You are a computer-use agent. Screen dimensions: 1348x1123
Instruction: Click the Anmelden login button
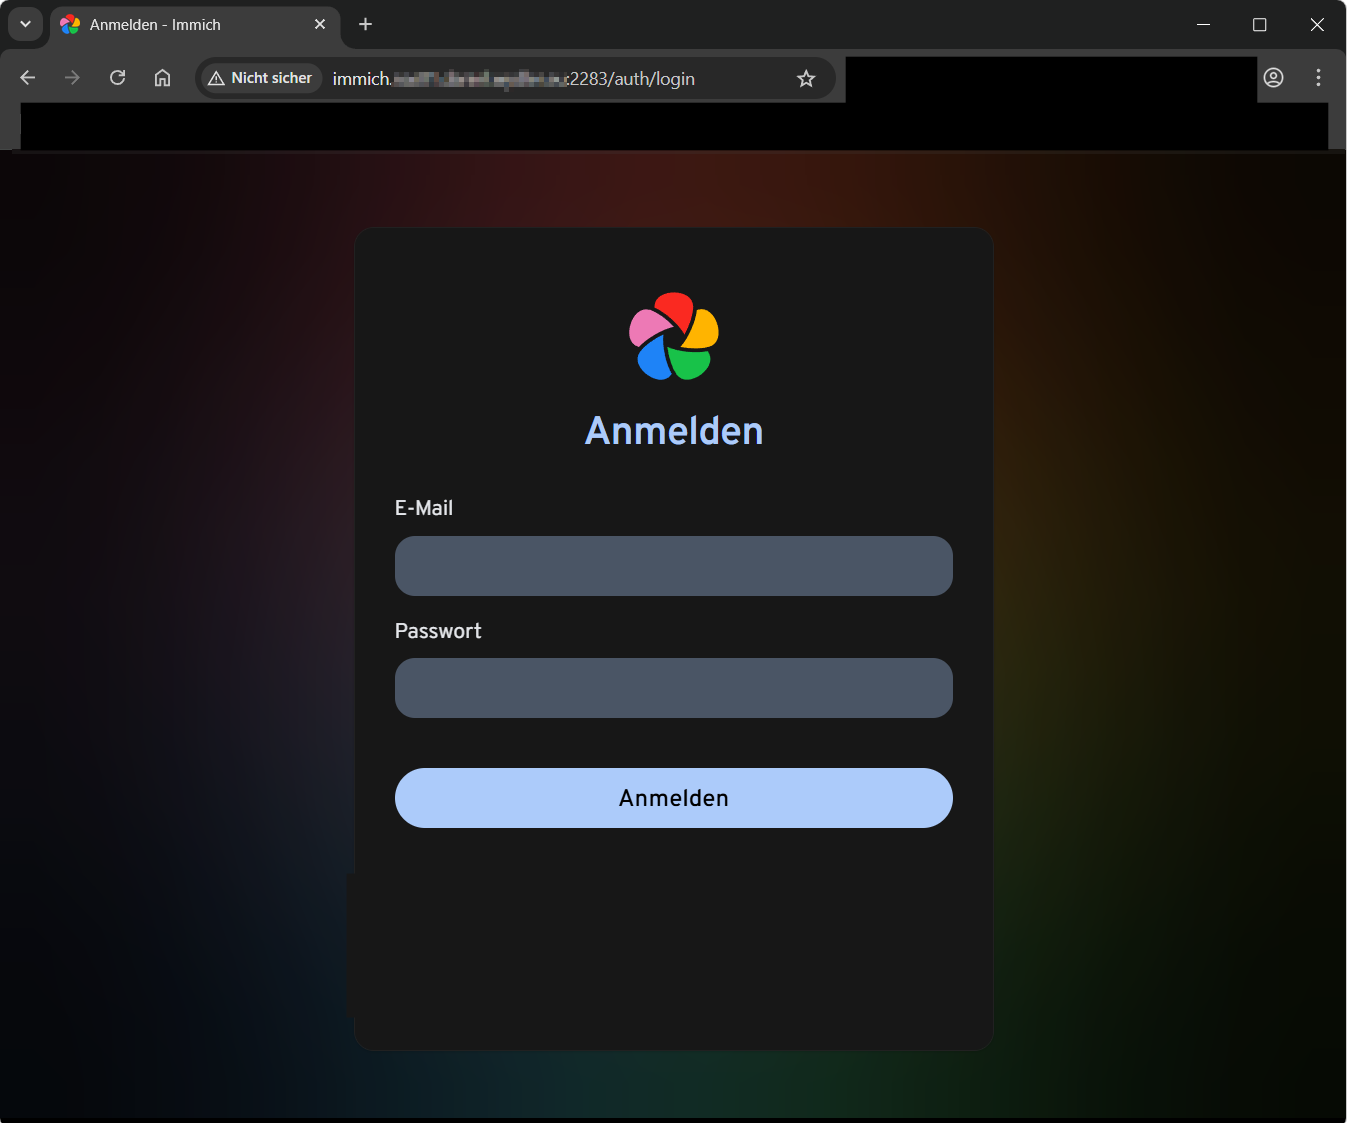pyautogui.click(x=674, y=798)
